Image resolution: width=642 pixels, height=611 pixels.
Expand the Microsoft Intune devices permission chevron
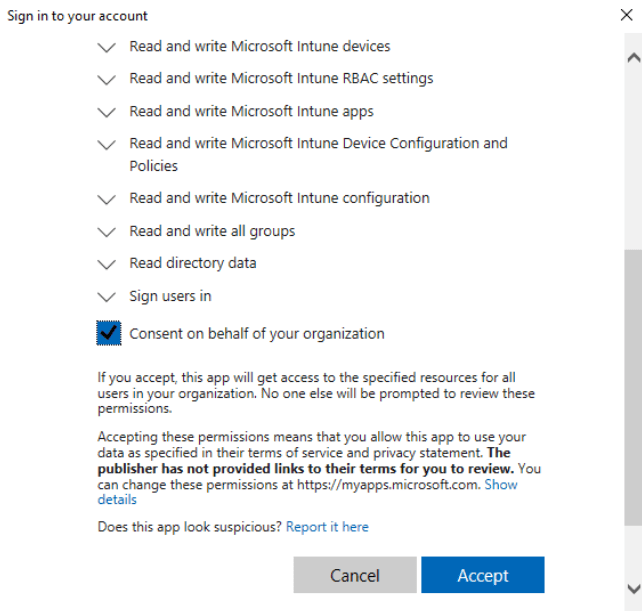[x=107, y=47]
